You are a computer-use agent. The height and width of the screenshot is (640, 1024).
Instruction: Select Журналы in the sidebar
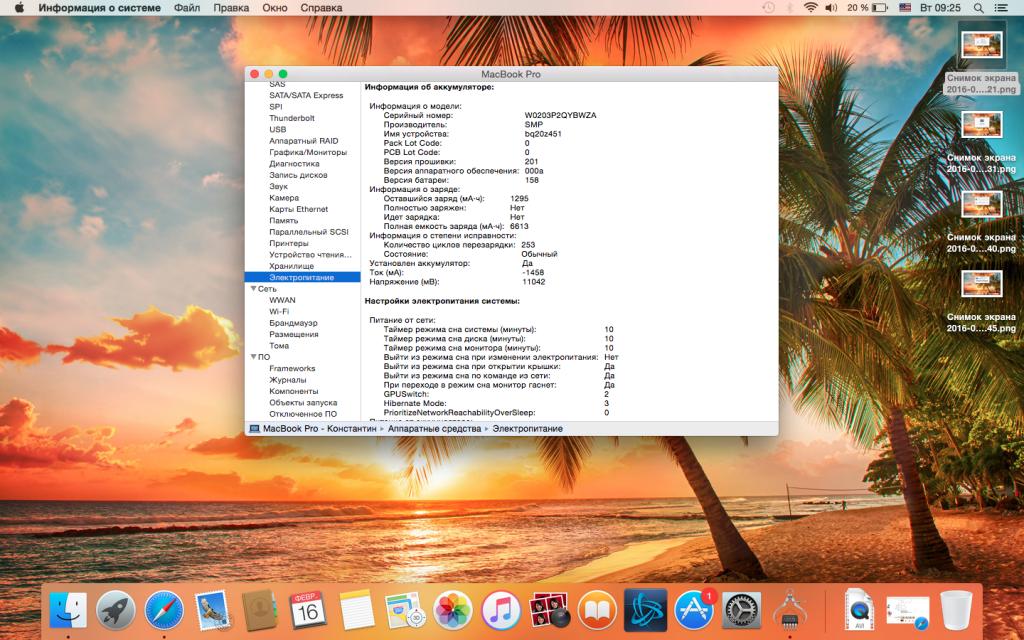(287, 380)
